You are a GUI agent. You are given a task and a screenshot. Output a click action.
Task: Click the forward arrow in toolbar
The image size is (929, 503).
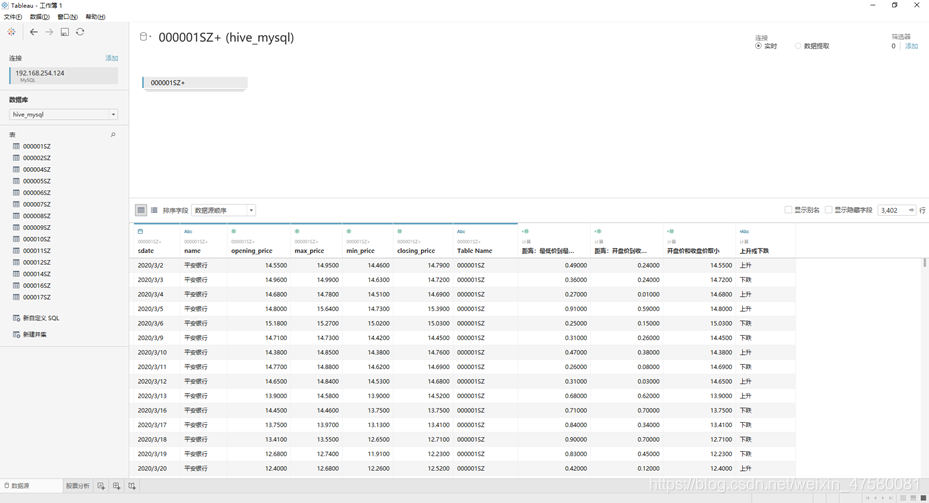(49, 32)
